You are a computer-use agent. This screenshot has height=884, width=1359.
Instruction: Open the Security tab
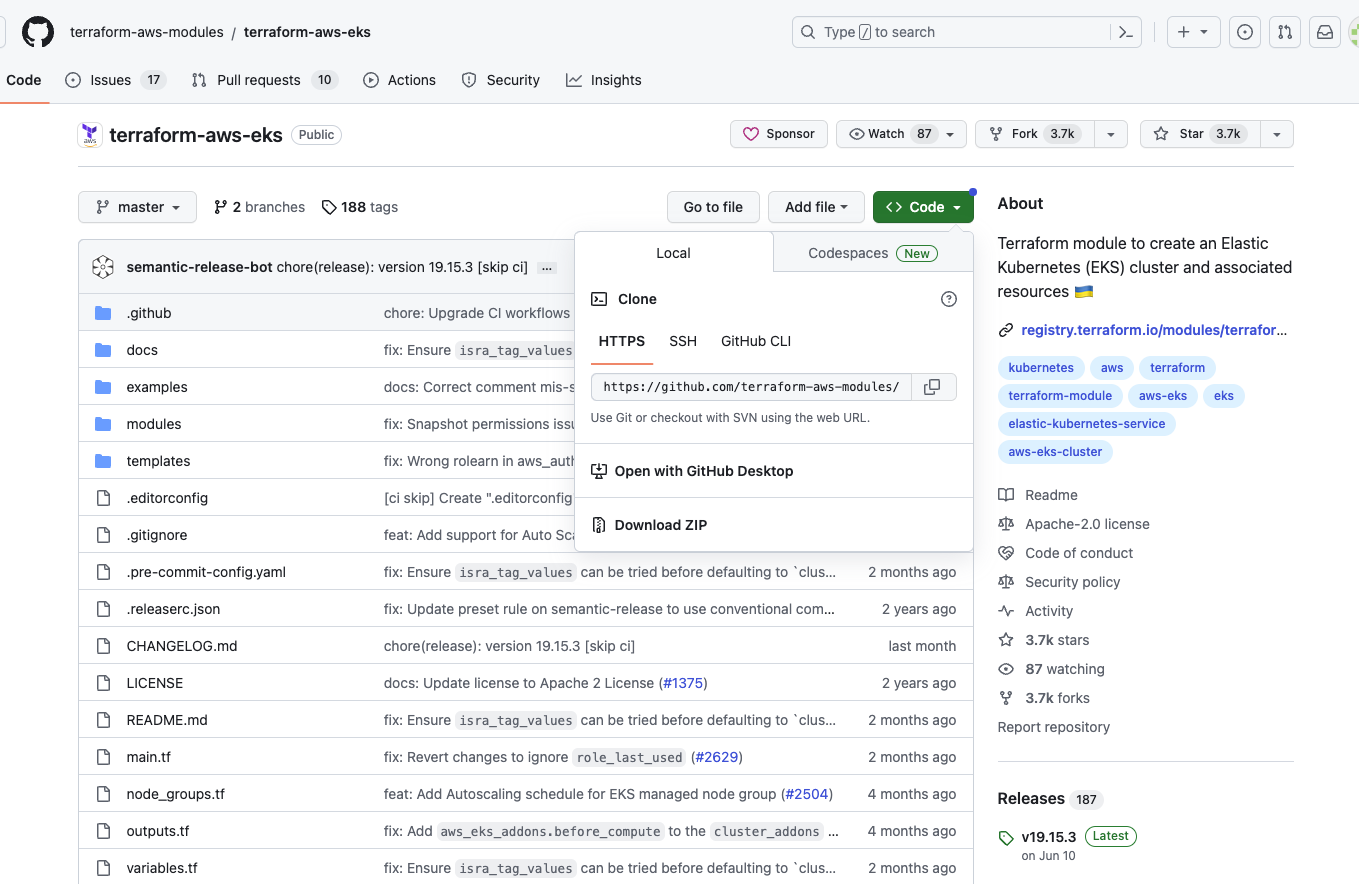click(501, 80)
